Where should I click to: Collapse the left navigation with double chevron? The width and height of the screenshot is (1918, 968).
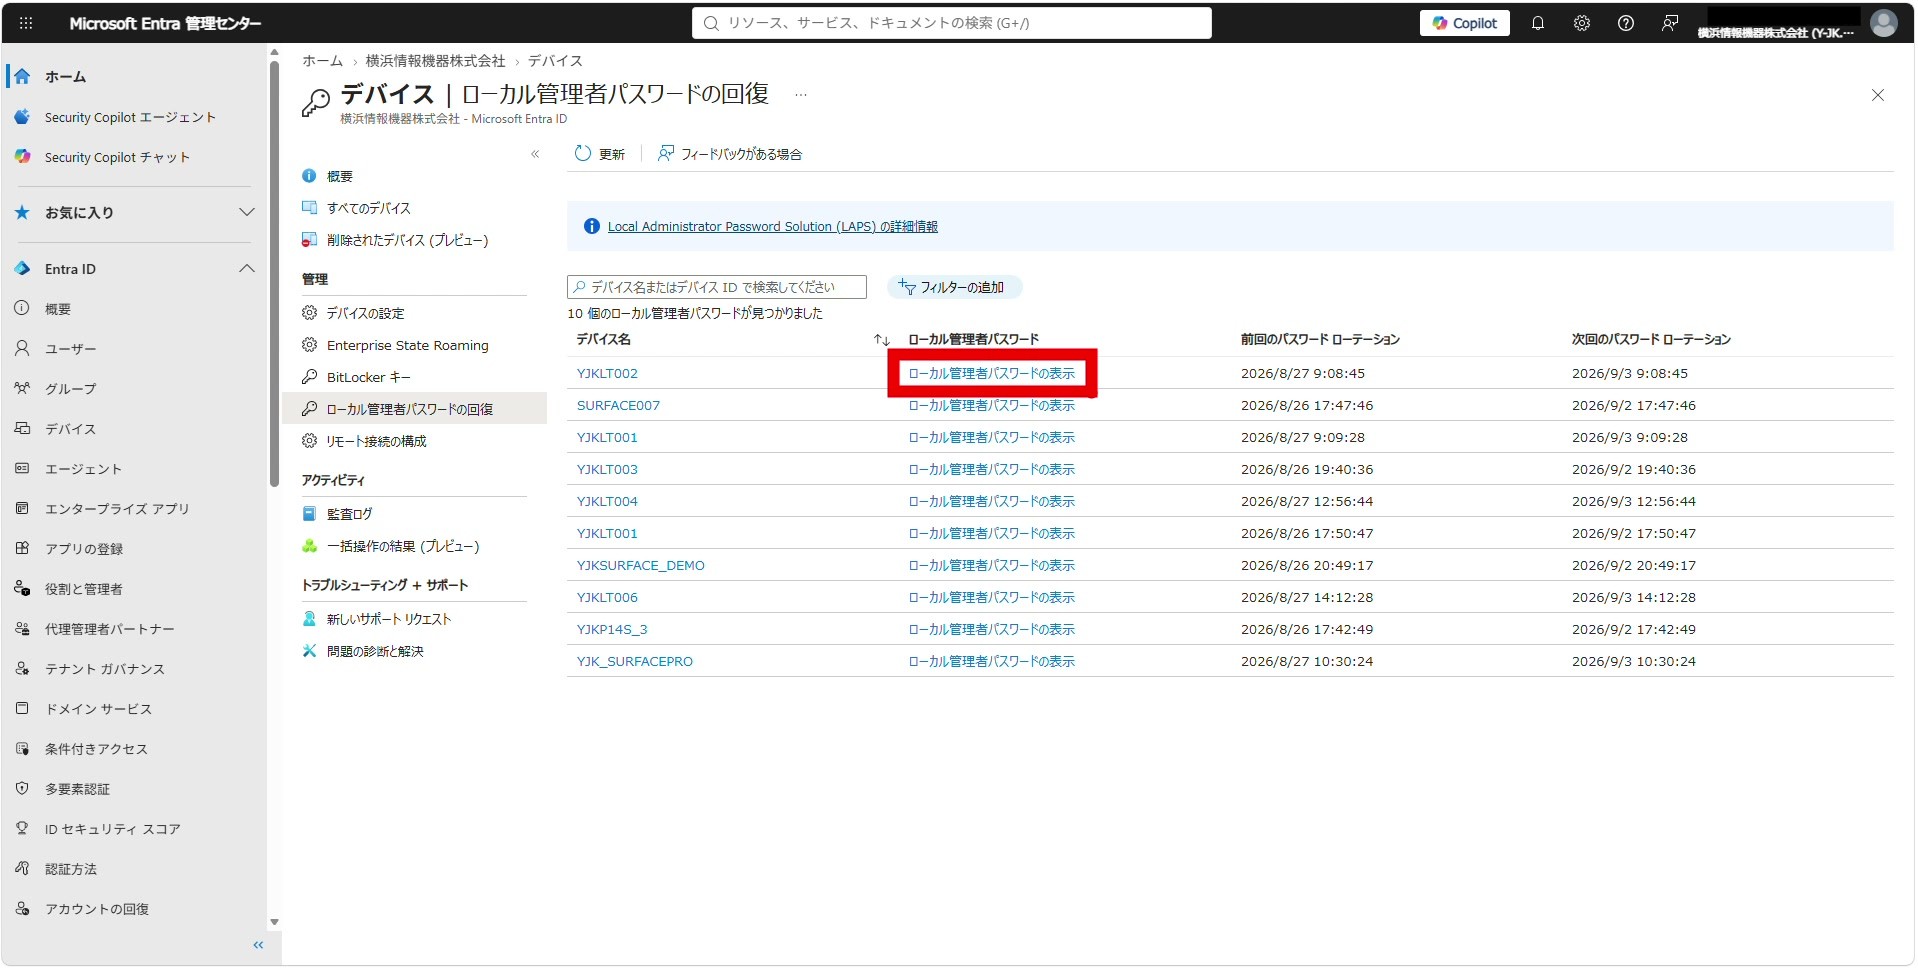(x=258, y=945)
